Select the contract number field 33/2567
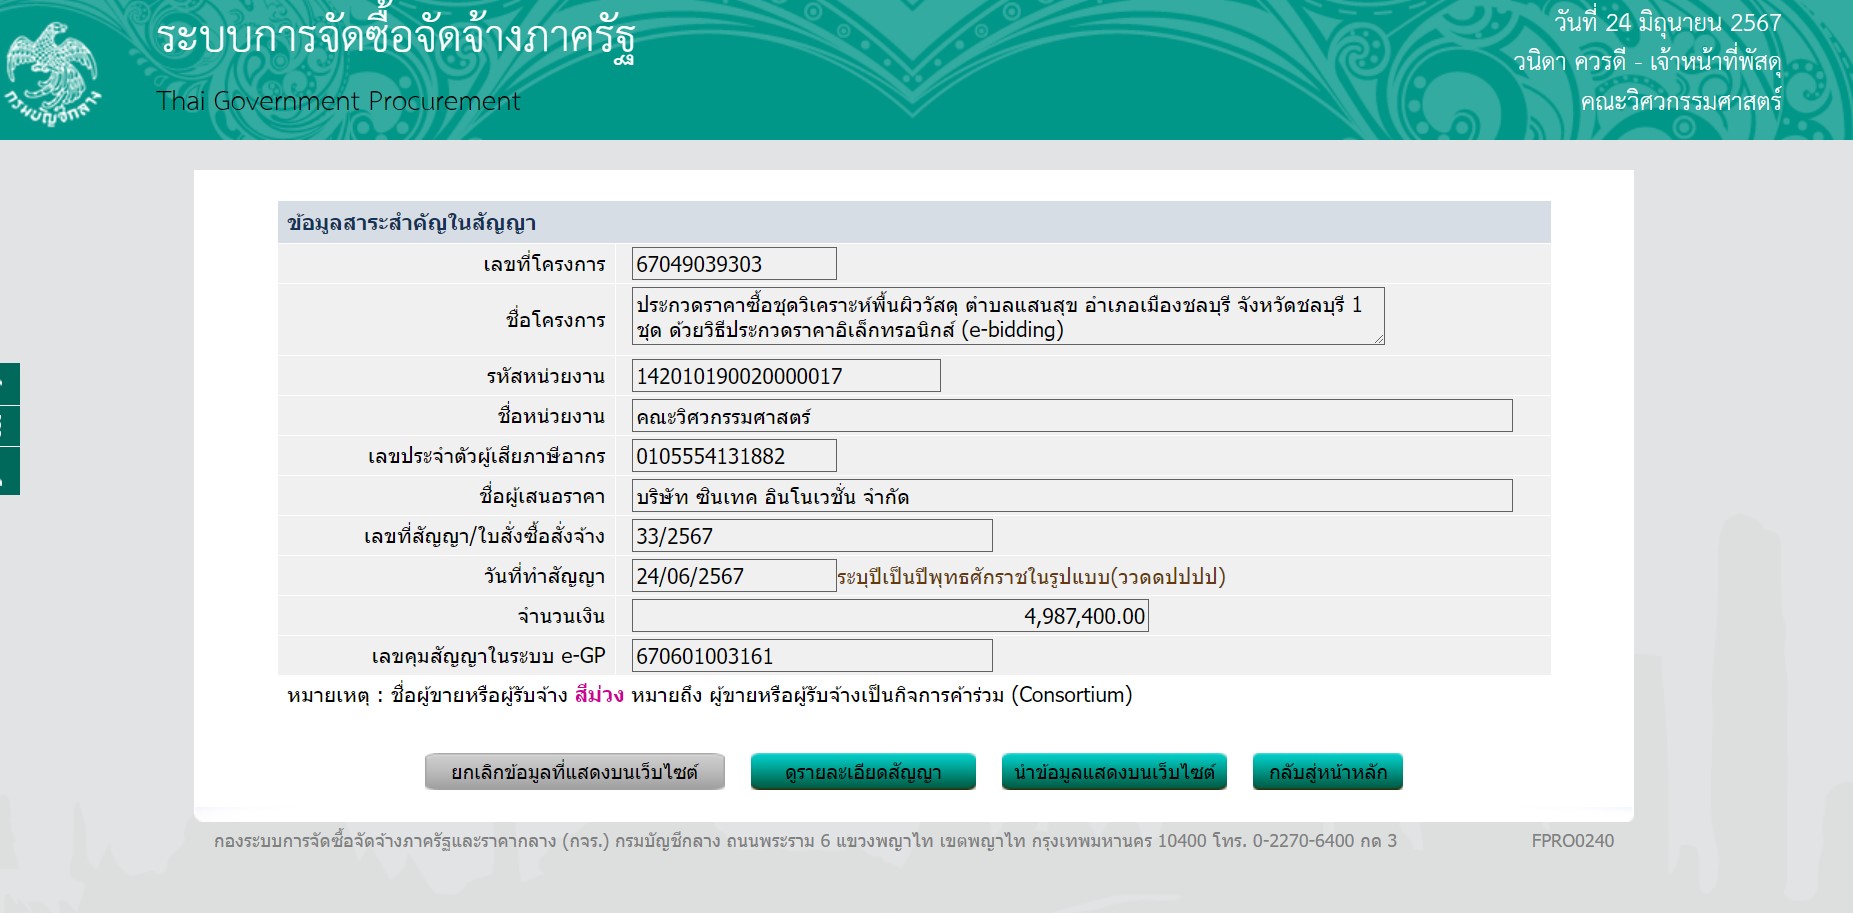 (x=811, y=536)
